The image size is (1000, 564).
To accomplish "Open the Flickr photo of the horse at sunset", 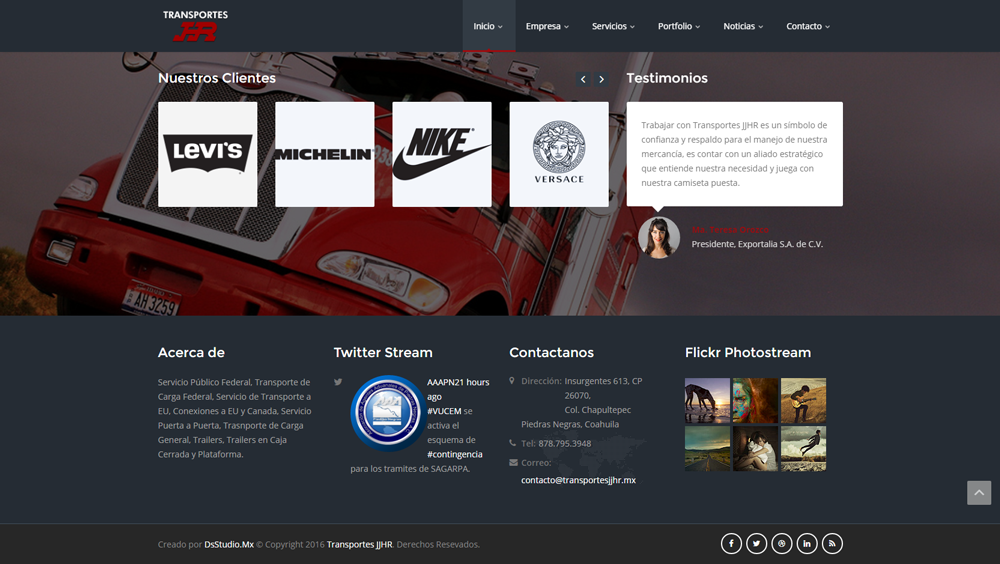I will point(707,401).
